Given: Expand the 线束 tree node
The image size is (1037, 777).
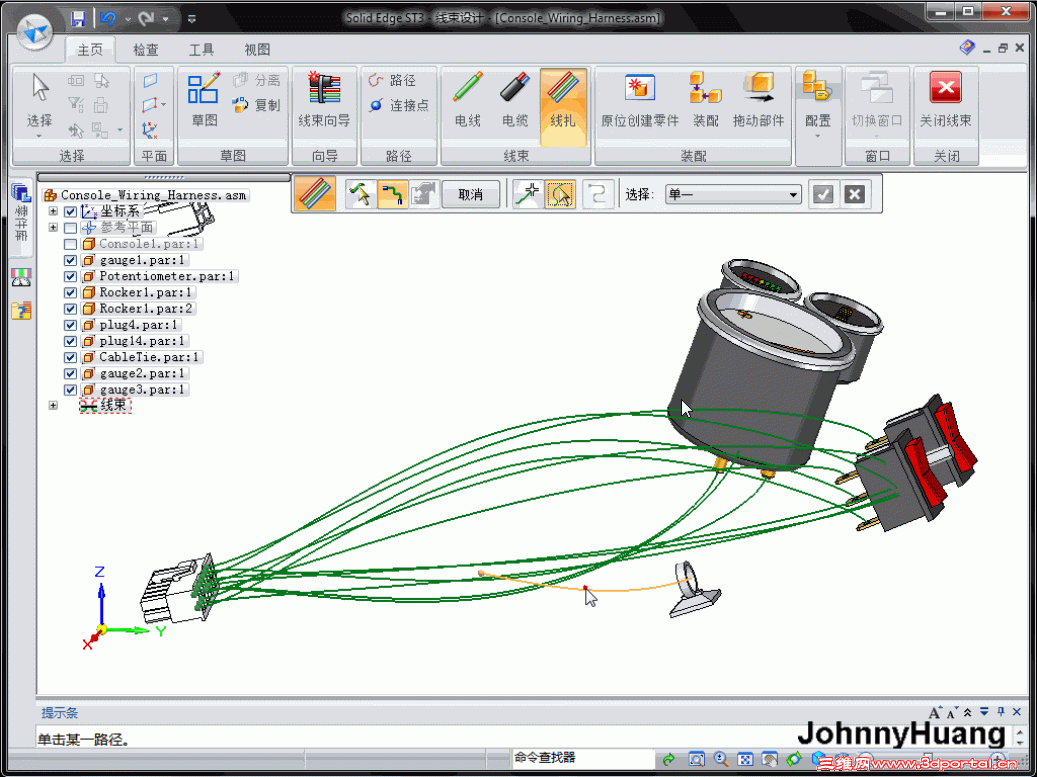Looking at the screenshot, I should click(x=53, y=405).
